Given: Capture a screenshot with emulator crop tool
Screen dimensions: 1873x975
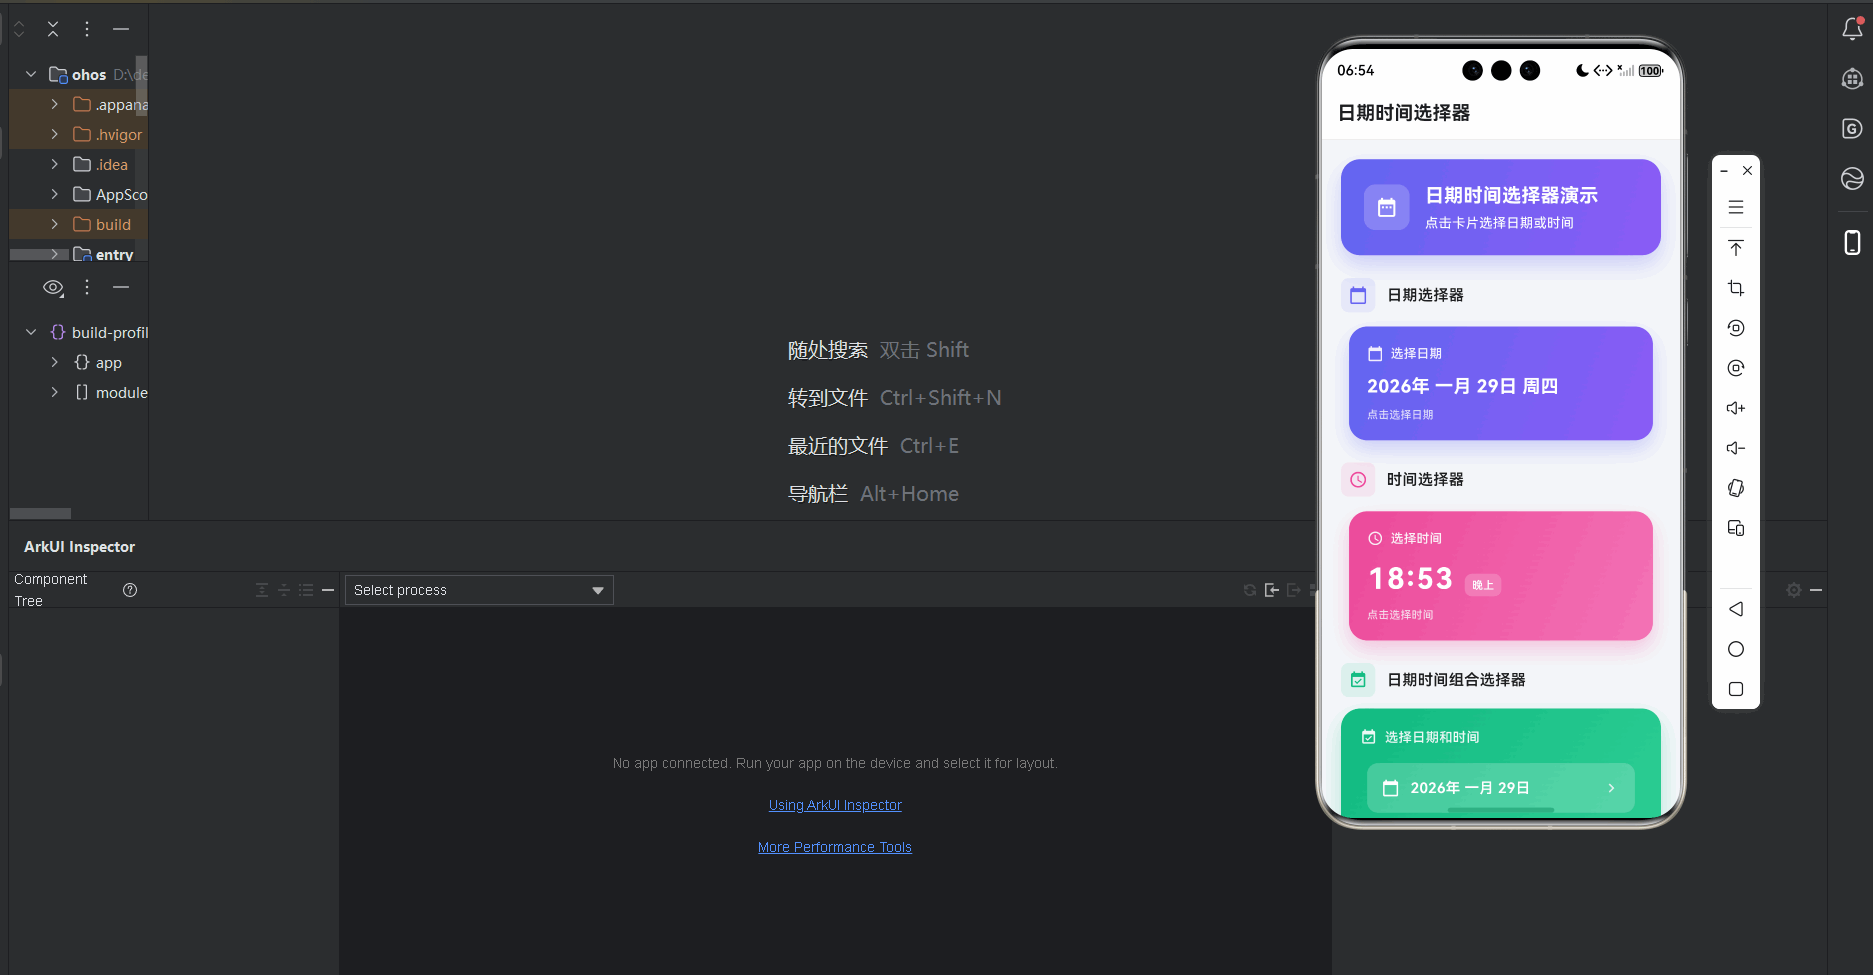Looking at the screenshot, I should [1735, 288].
